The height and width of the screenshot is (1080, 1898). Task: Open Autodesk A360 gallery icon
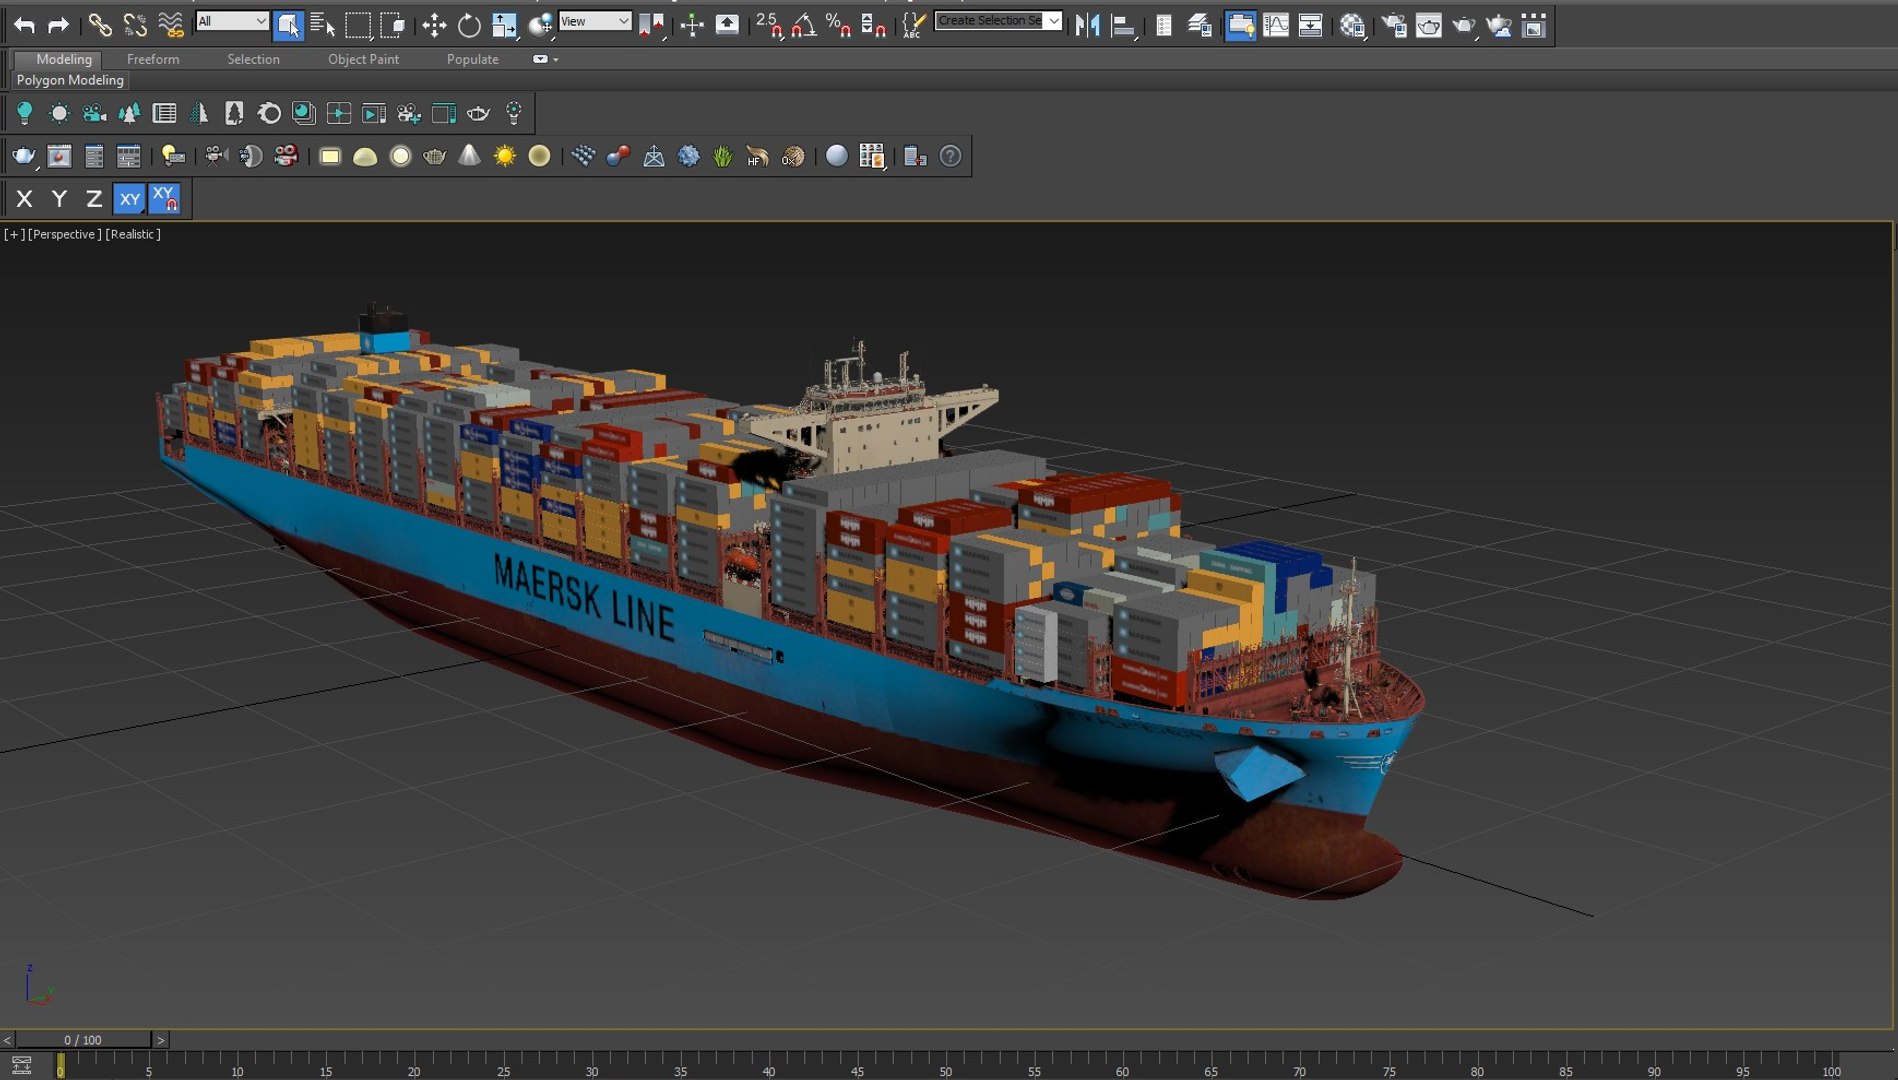click(x=1534, y=25)
